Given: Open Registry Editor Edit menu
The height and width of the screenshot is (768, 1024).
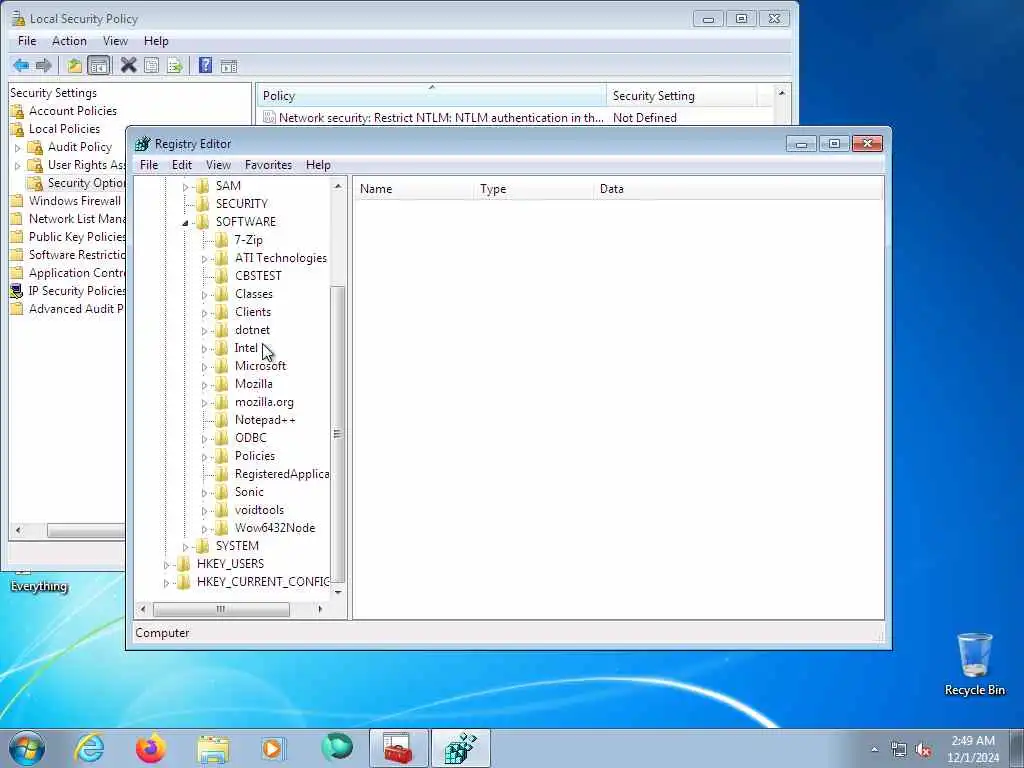Looking at the screenshot, I should (x=182, y=165).
